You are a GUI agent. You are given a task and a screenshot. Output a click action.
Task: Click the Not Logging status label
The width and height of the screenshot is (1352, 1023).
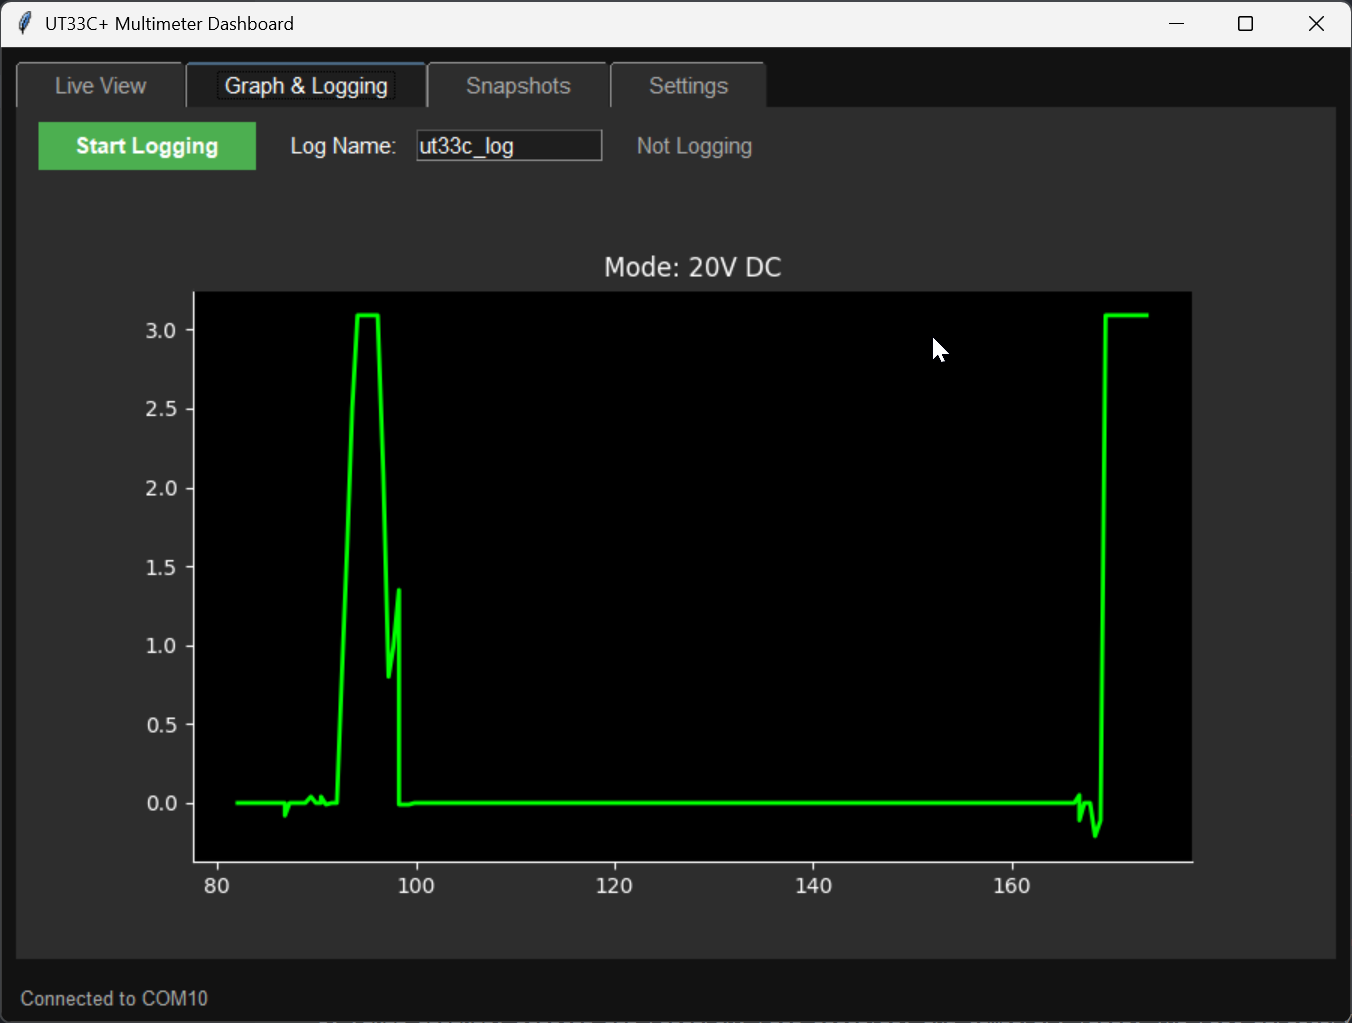coord(694,146)
